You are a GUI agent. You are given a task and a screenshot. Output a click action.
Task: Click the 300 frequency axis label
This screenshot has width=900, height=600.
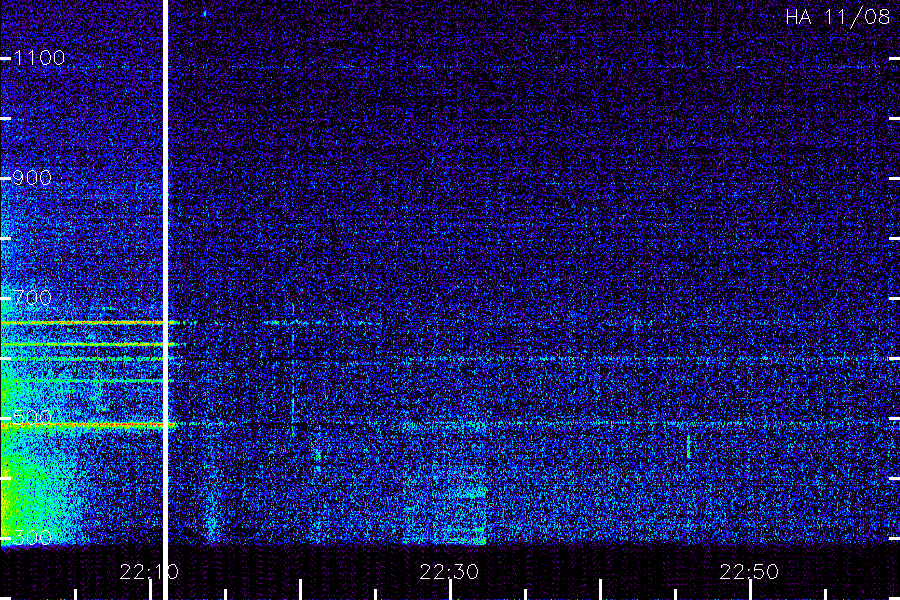[32, 537]
